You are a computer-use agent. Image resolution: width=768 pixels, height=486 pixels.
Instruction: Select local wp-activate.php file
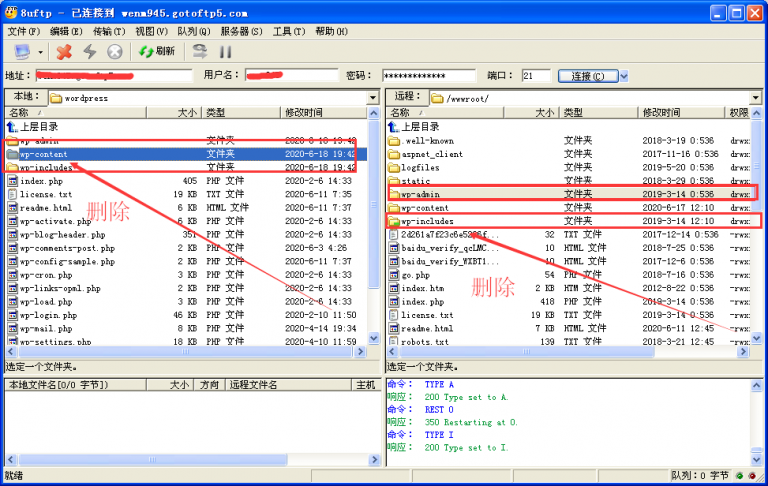(x=55, y=221)
